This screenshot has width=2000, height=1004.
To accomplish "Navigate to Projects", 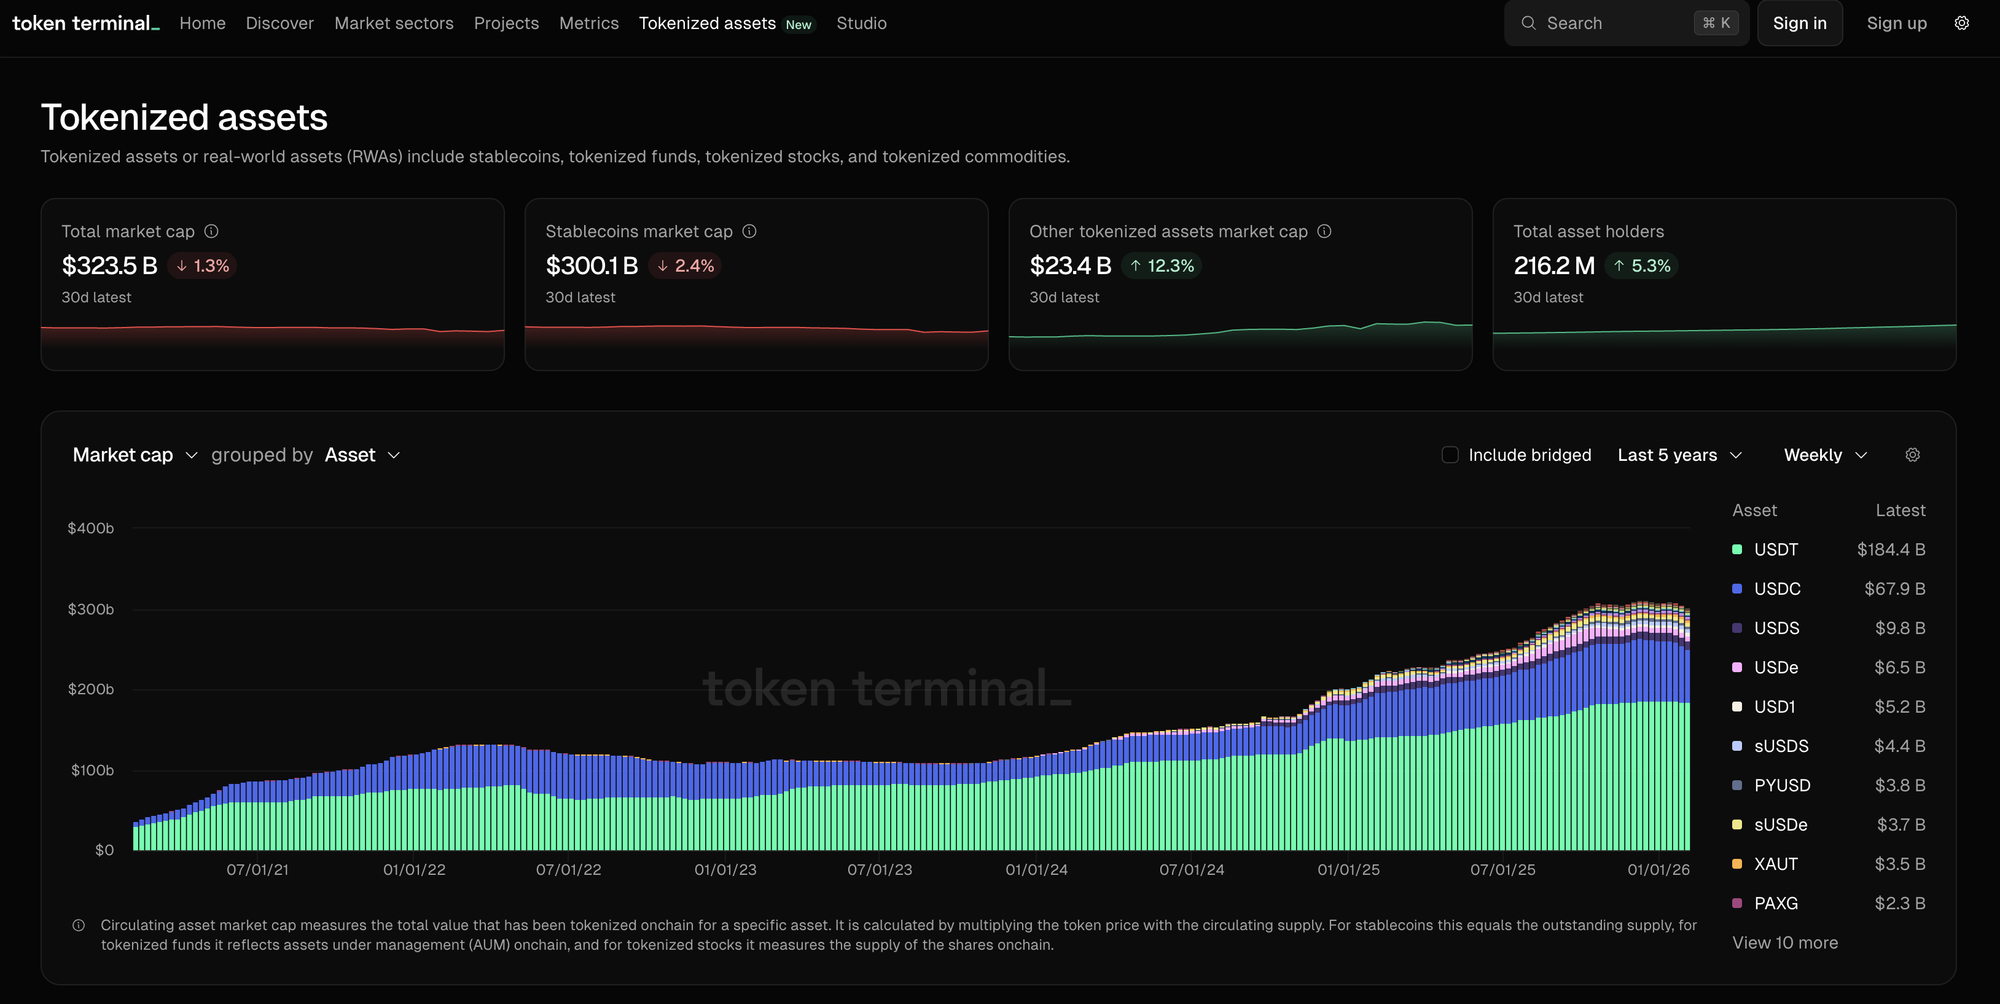I will click(x=506, y=23).
